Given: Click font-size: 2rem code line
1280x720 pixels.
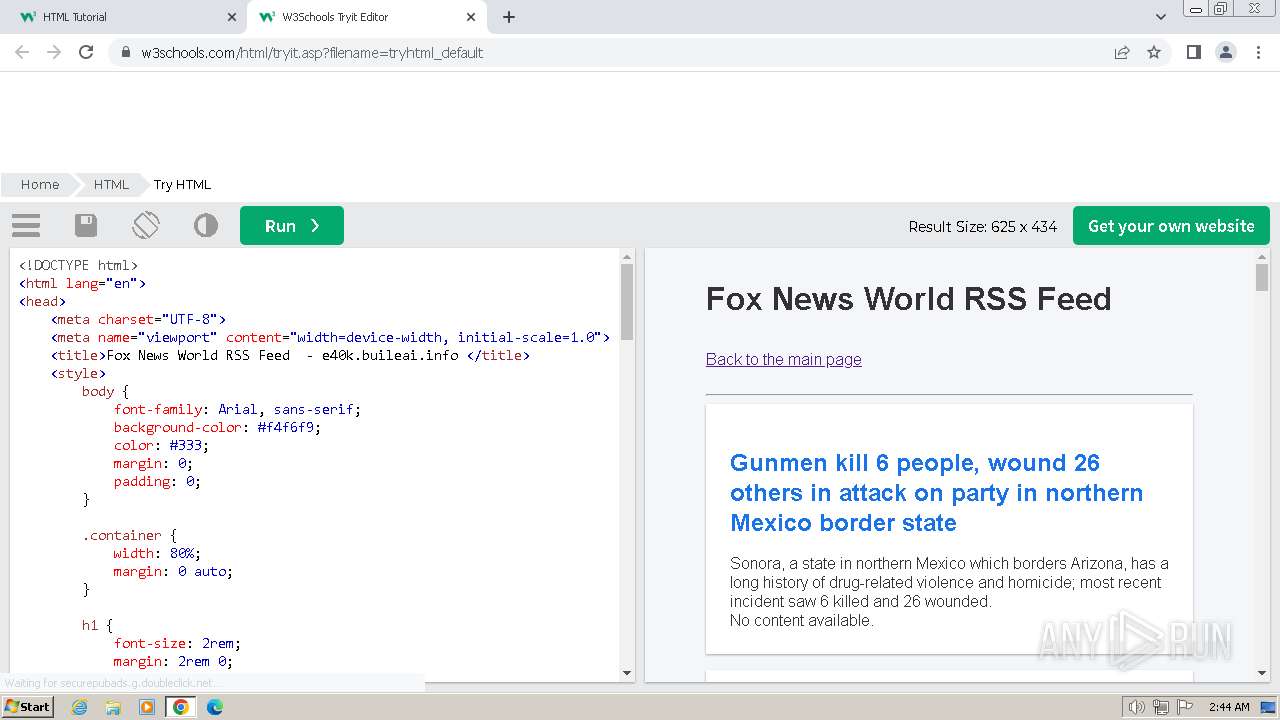Looking at the screenshot, I should (177, 643).
